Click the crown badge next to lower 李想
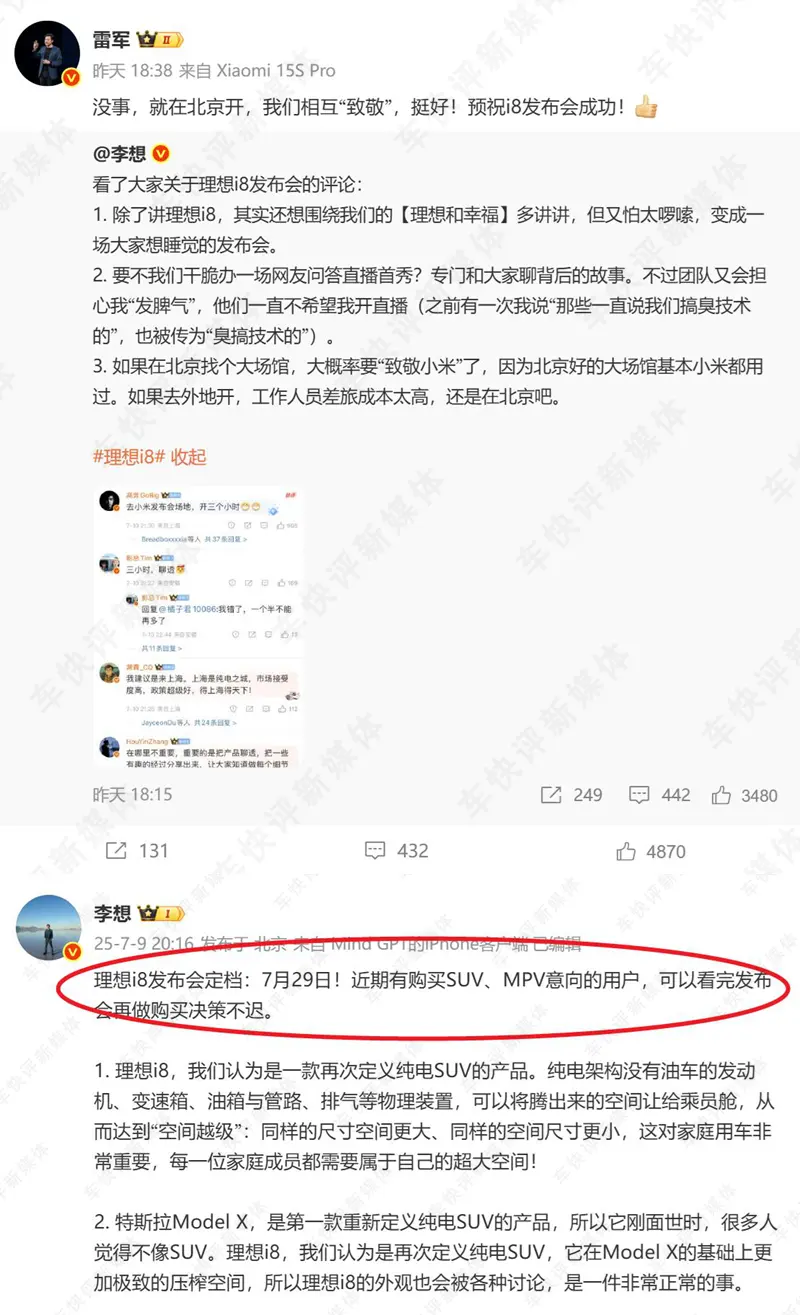Image resolution: width=800 pixels, height=1315 pixels. (161, 913)
